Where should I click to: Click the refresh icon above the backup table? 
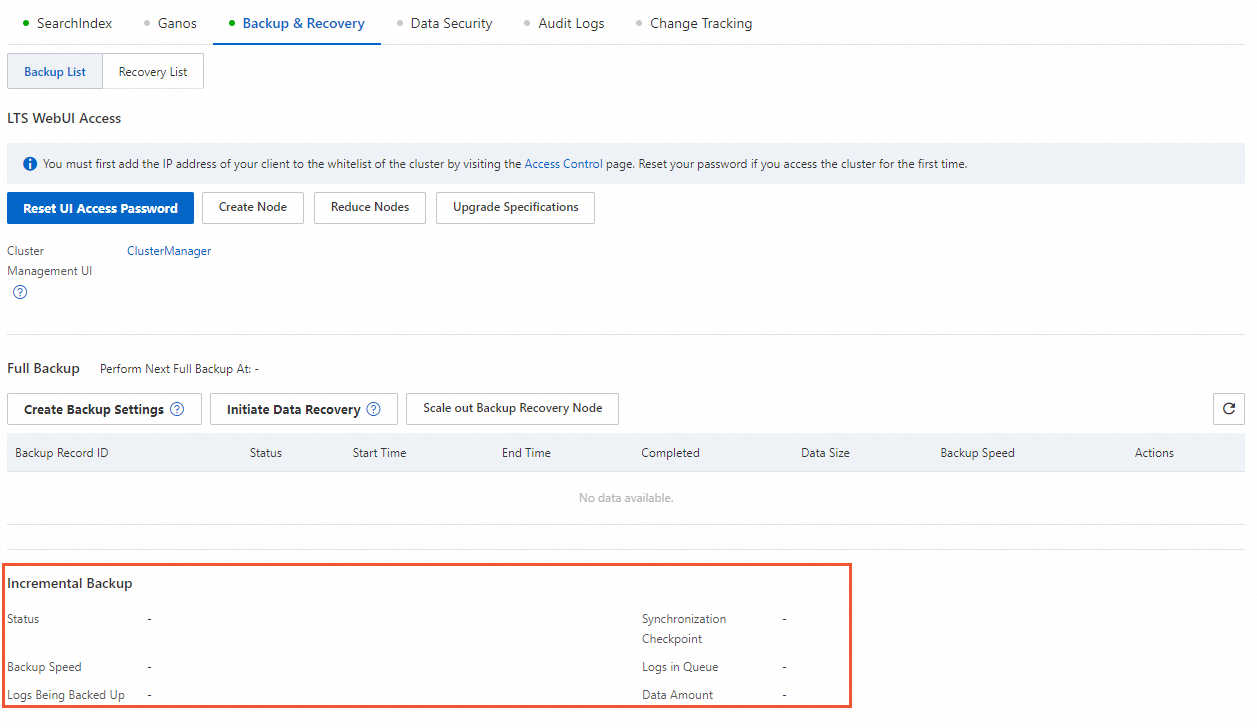click(x=1229, y=409)
